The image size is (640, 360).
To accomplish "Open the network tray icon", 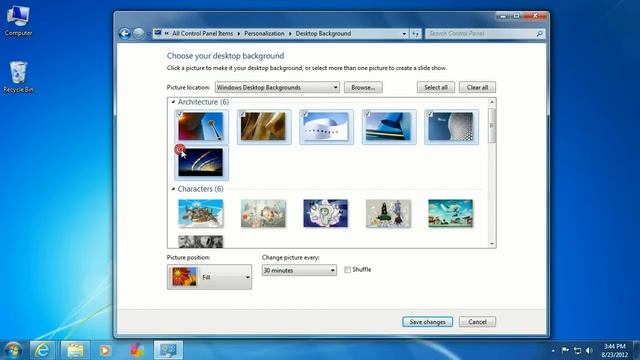I will (x=577, y=350).
